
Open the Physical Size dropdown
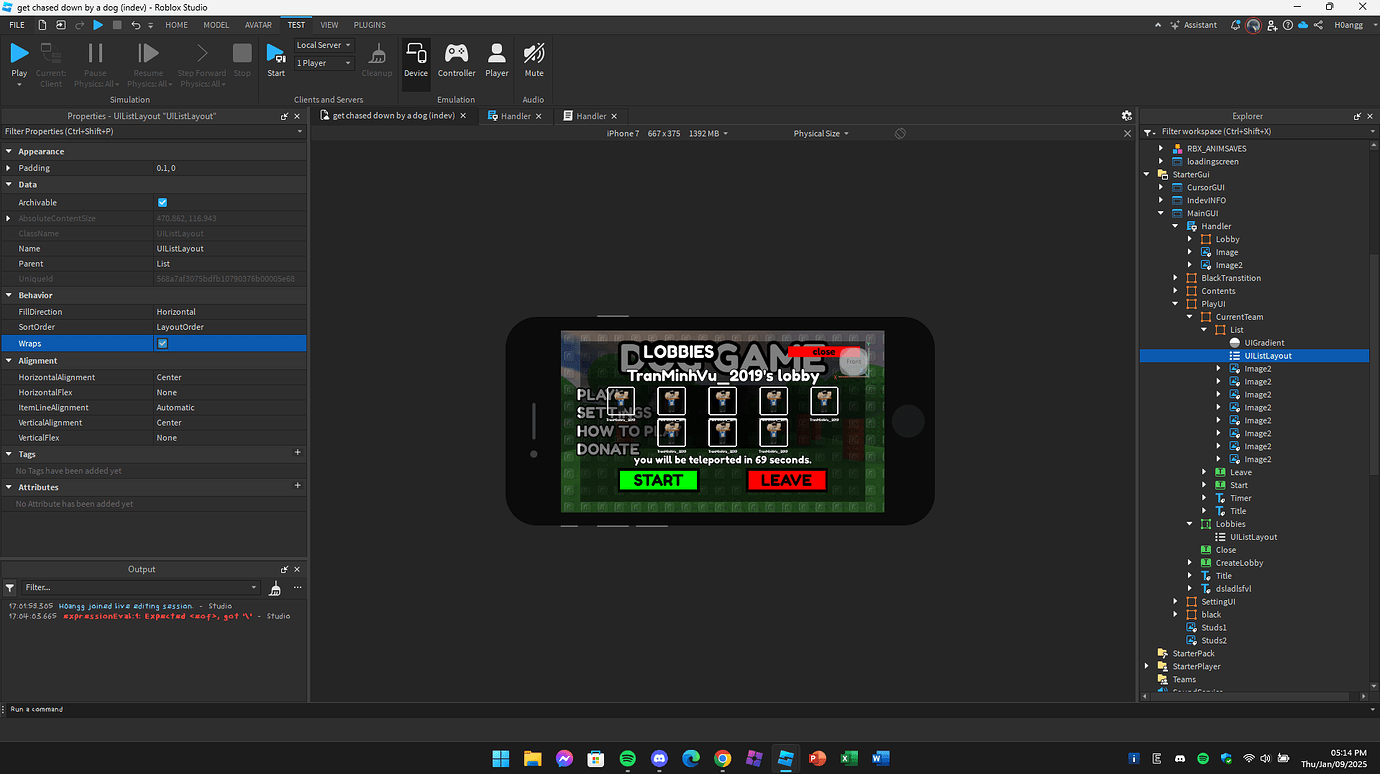[x=820, y=132]
